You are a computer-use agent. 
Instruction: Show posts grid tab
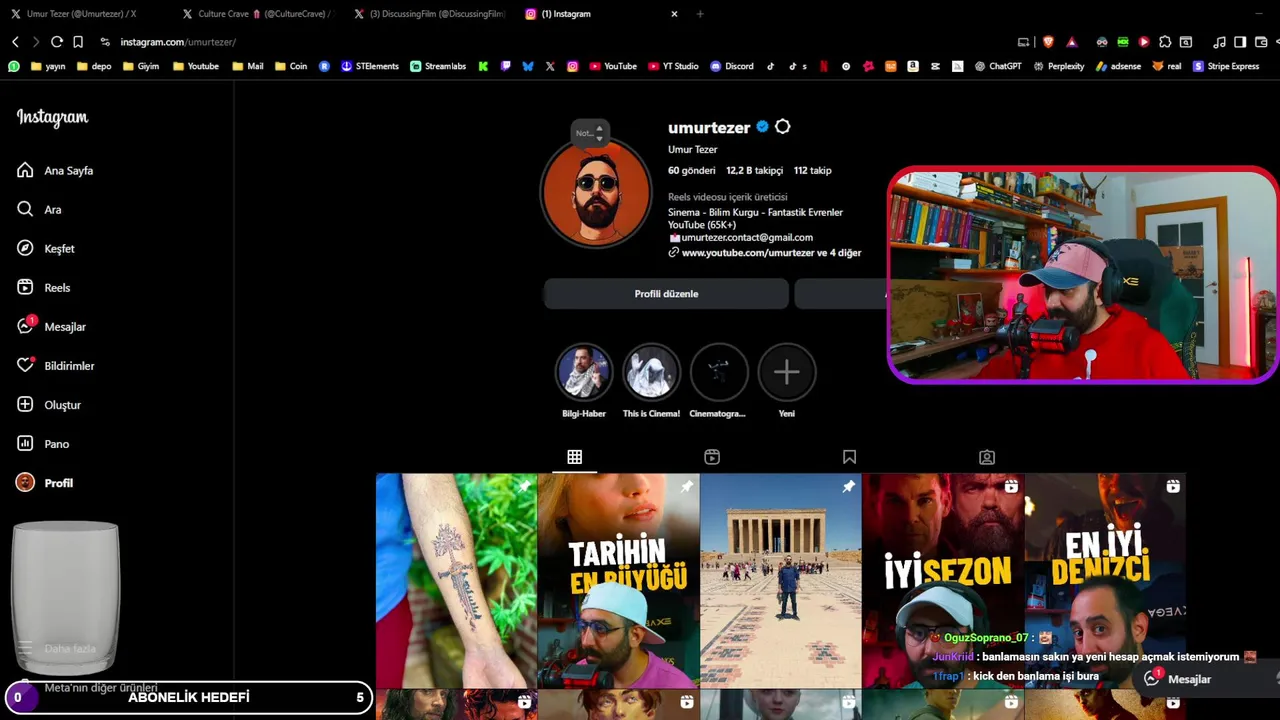[574, 457]
